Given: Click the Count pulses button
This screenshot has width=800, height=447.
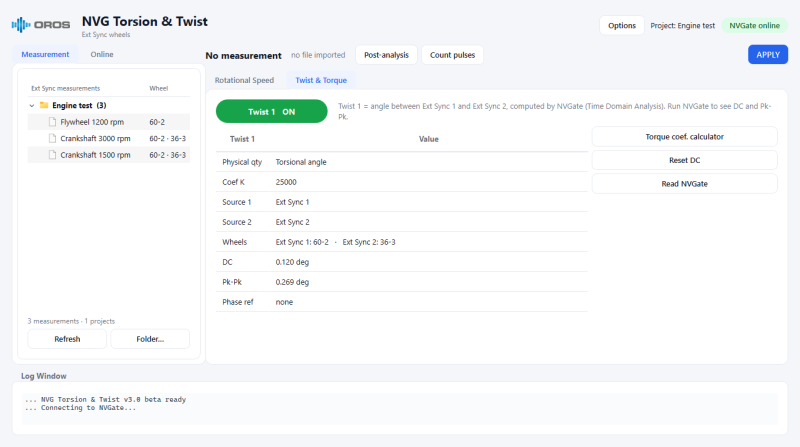Looking at the screenshot, I should (453, 55).
